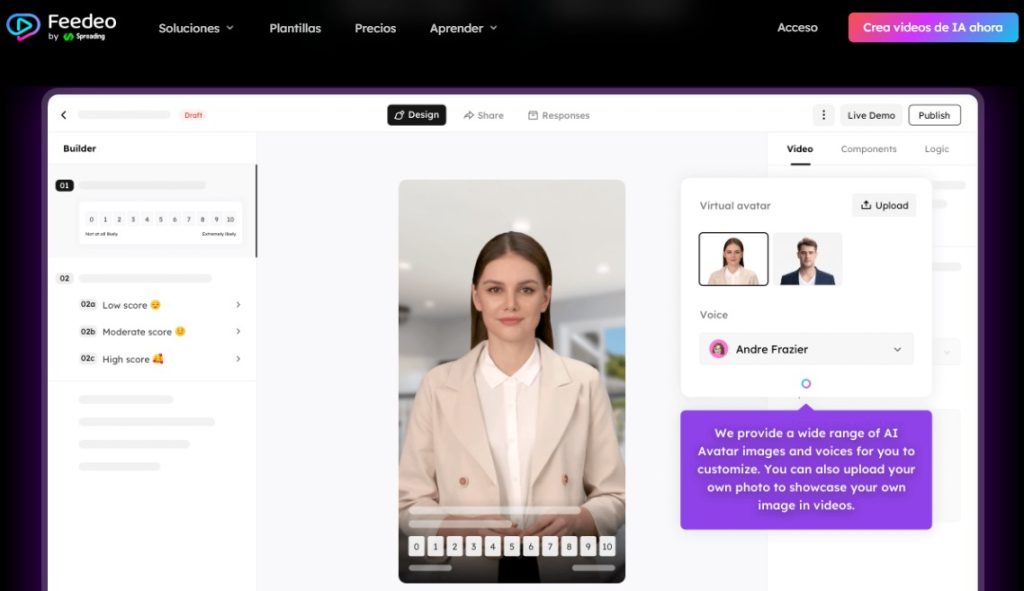Click the back arrow in builder header
The width and height of the screenshot is (1024, 591).
point(64,115)
